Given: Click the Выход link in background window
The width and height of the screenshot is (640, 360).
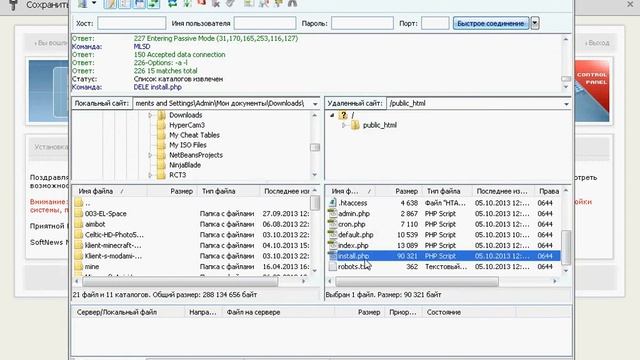Looking at the screenshot, I should tap(598, 43).
